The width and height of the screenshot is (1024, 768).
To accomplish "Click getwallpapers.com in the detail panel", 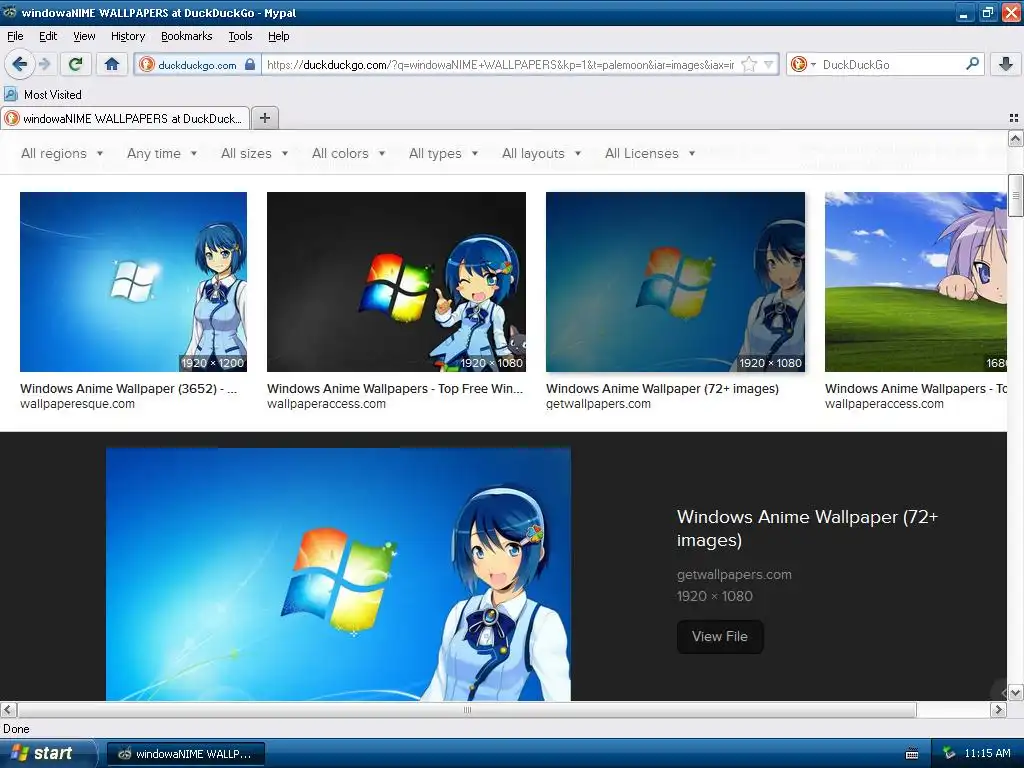I will click(734, 575).
